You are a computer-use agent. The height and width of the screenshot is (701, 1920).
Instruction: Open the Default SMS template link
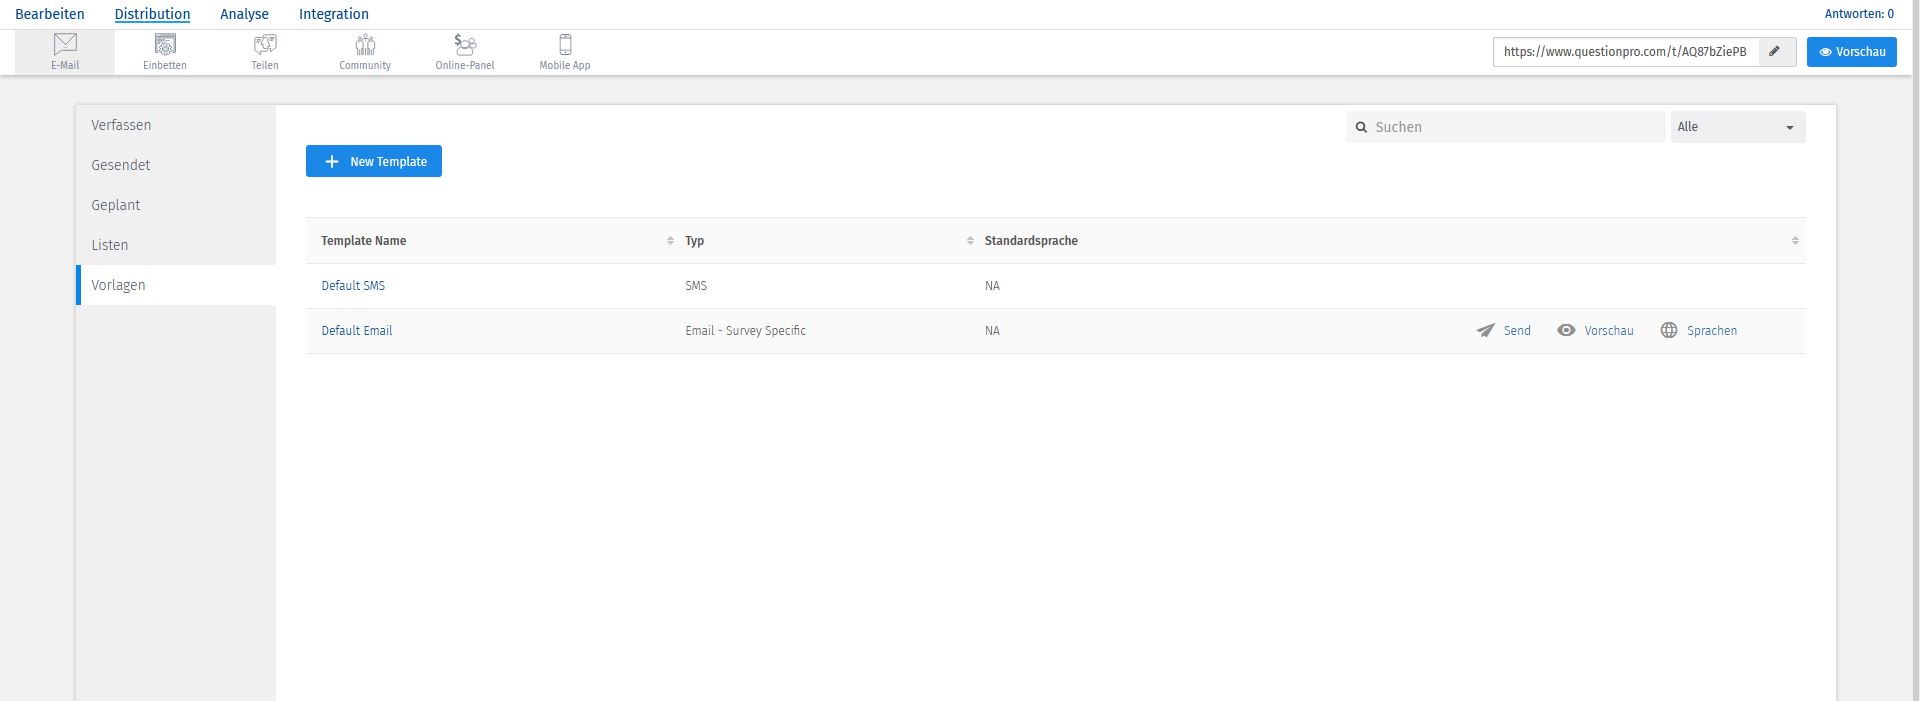[353, 286]
